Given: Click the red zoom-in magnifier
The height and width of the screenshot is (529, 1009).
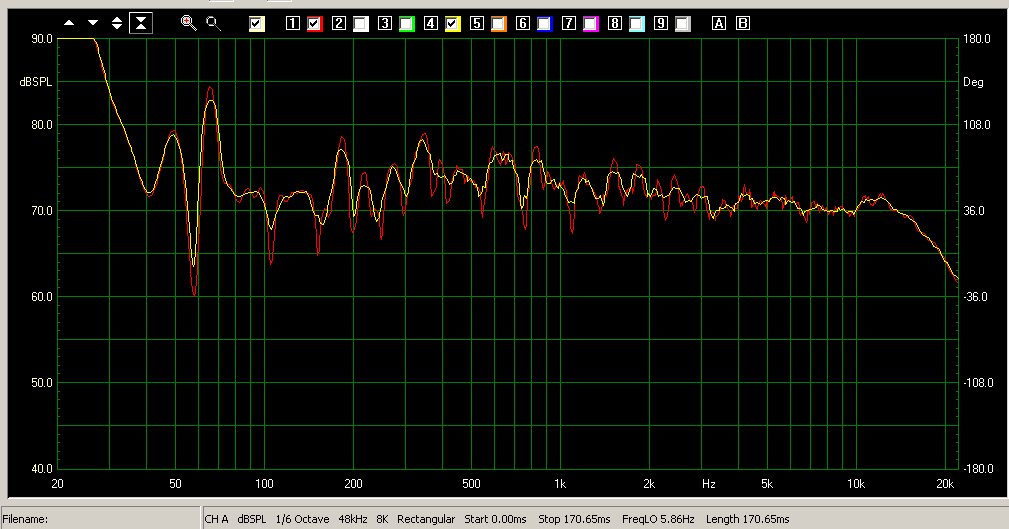Looking at the screenshot, I should click(x=188, y=23).
